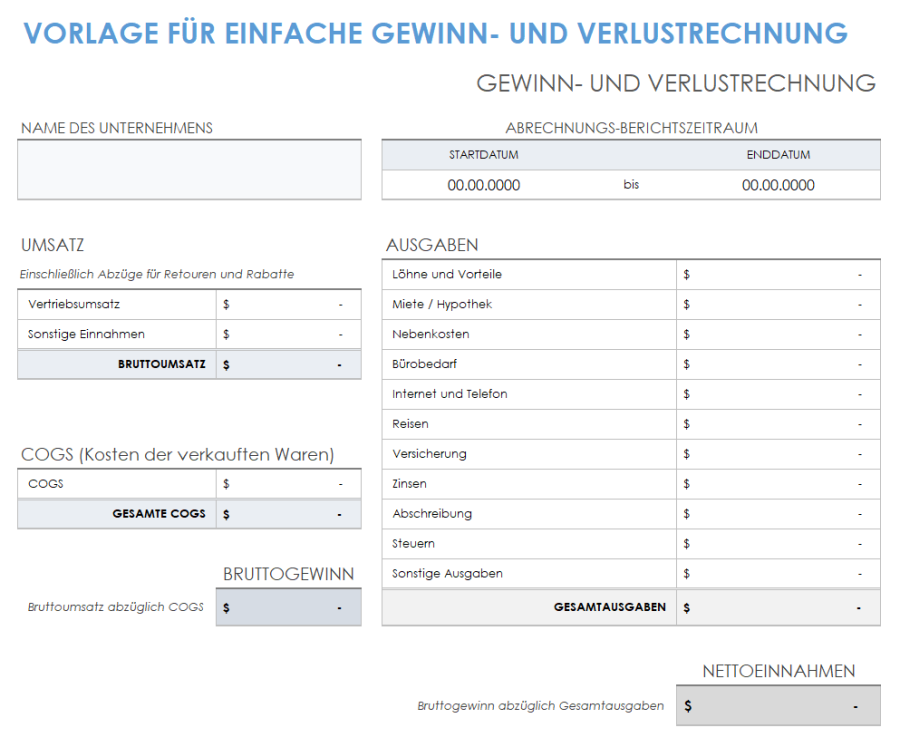The height and width of the screenshot is (747, 900).
Task: Click the Nebenkosten expense cell
Action: pyautogui.click(x=778, y=334)
